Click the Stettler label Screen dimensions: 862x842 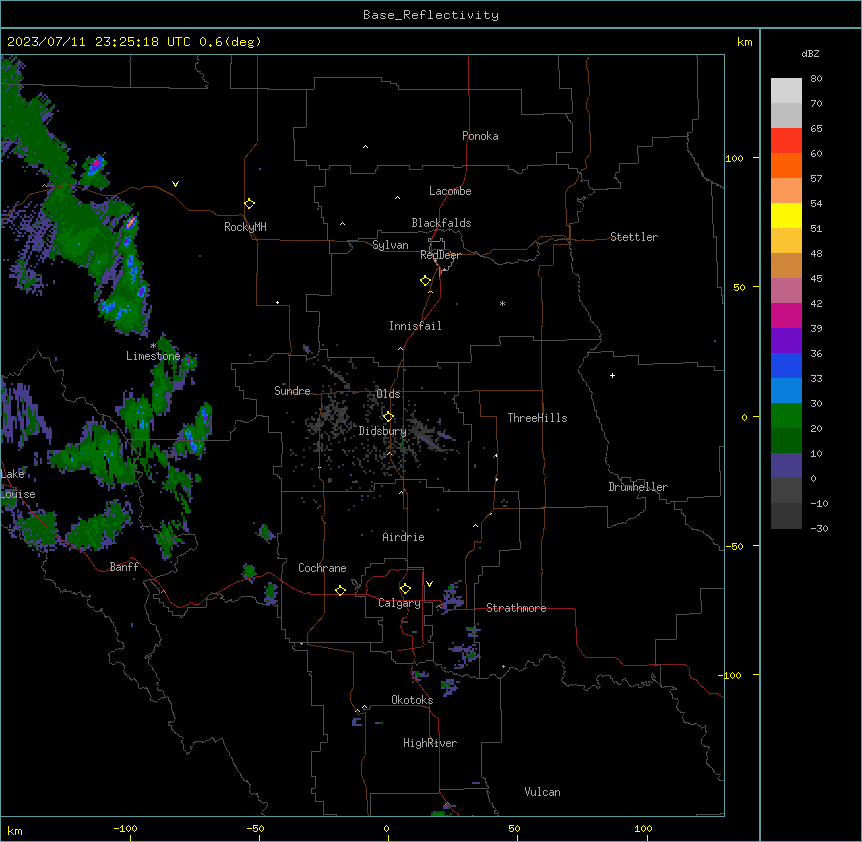634,237
